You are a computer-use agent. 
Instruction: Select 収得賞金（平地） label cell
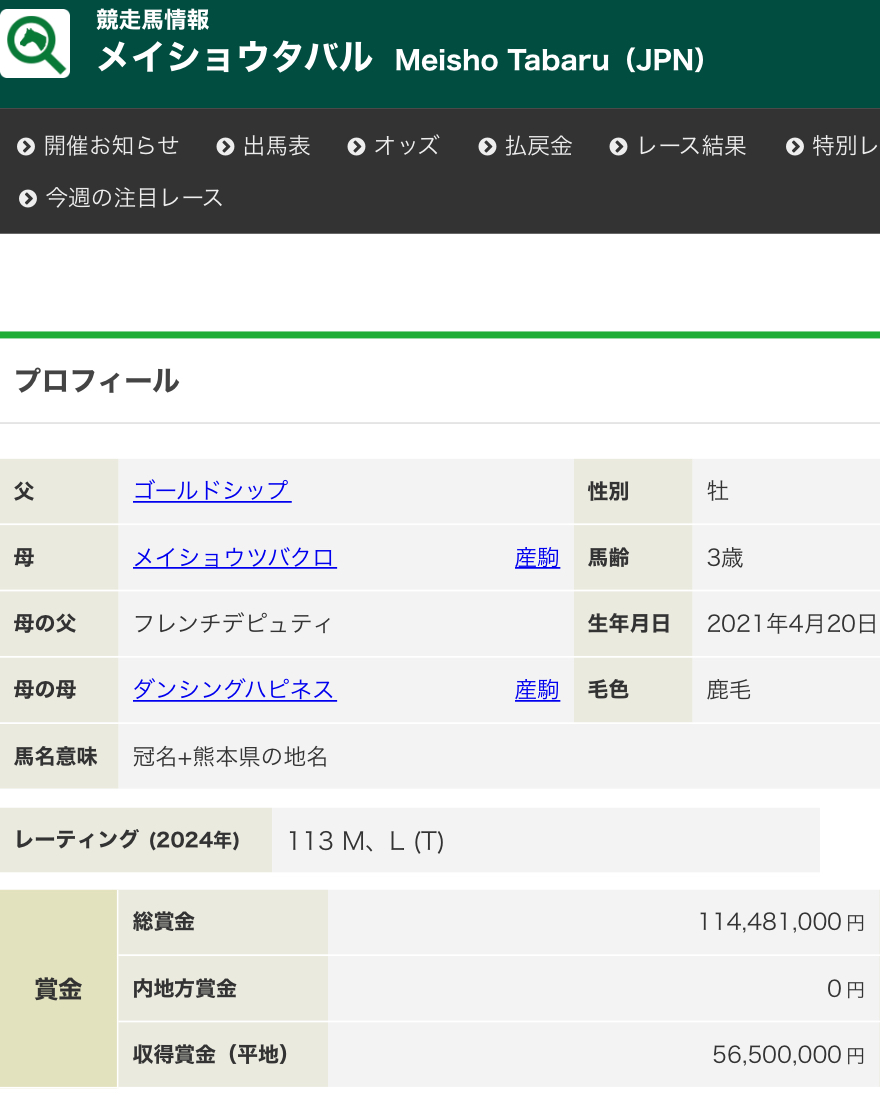[222, 1054]
